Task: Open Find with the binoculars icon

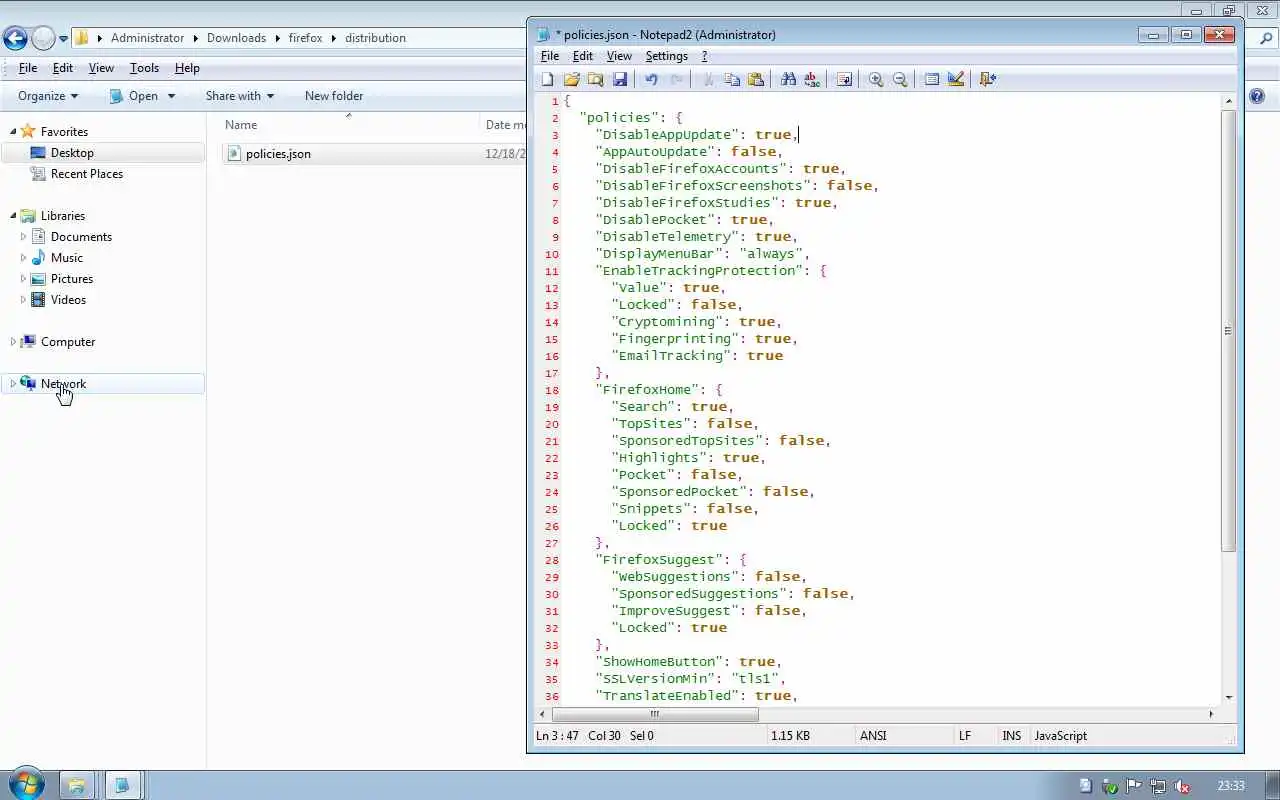Action: click(788, 79)
